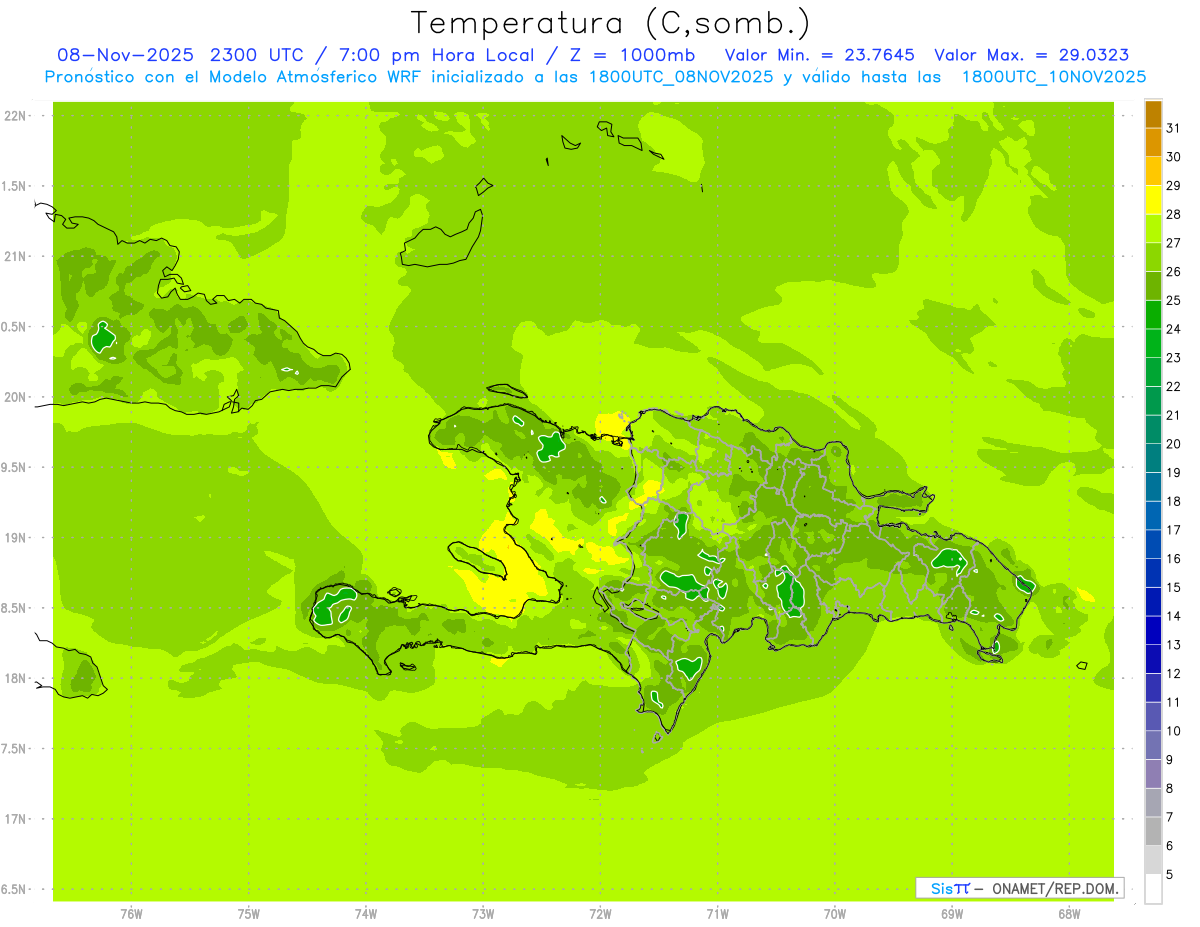Click the dark blue legend swatch between 13 and 14

1153,630
